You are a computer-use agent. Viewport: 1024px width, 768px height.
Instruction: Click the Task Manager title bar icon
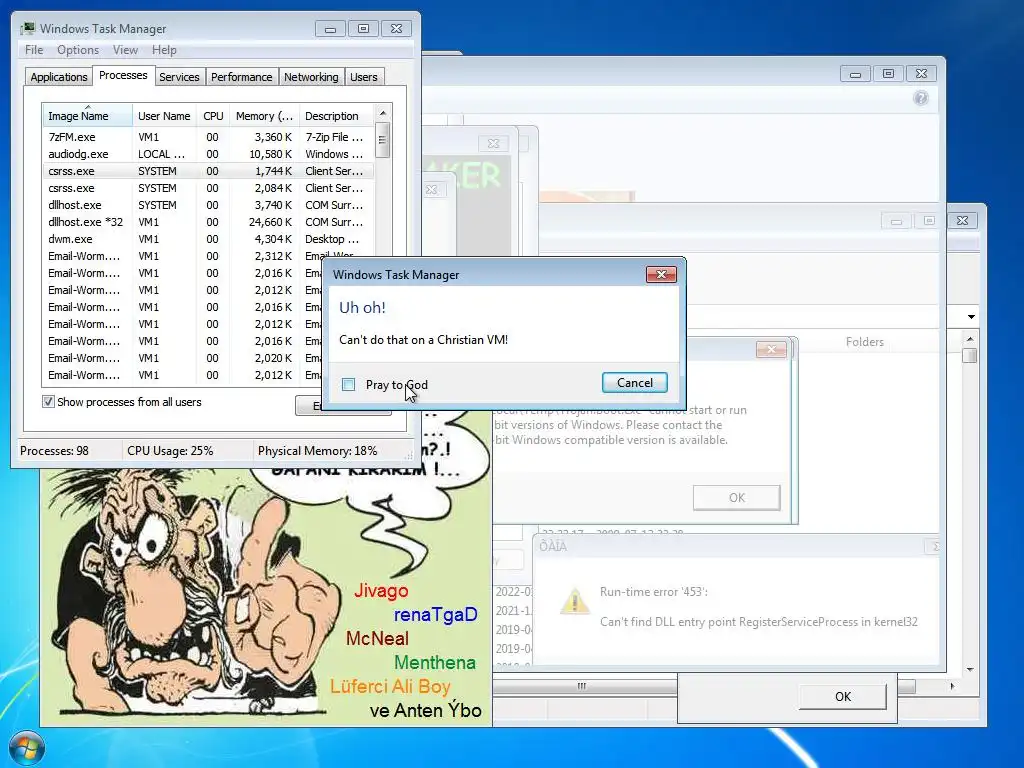click(x=27, y=29)
